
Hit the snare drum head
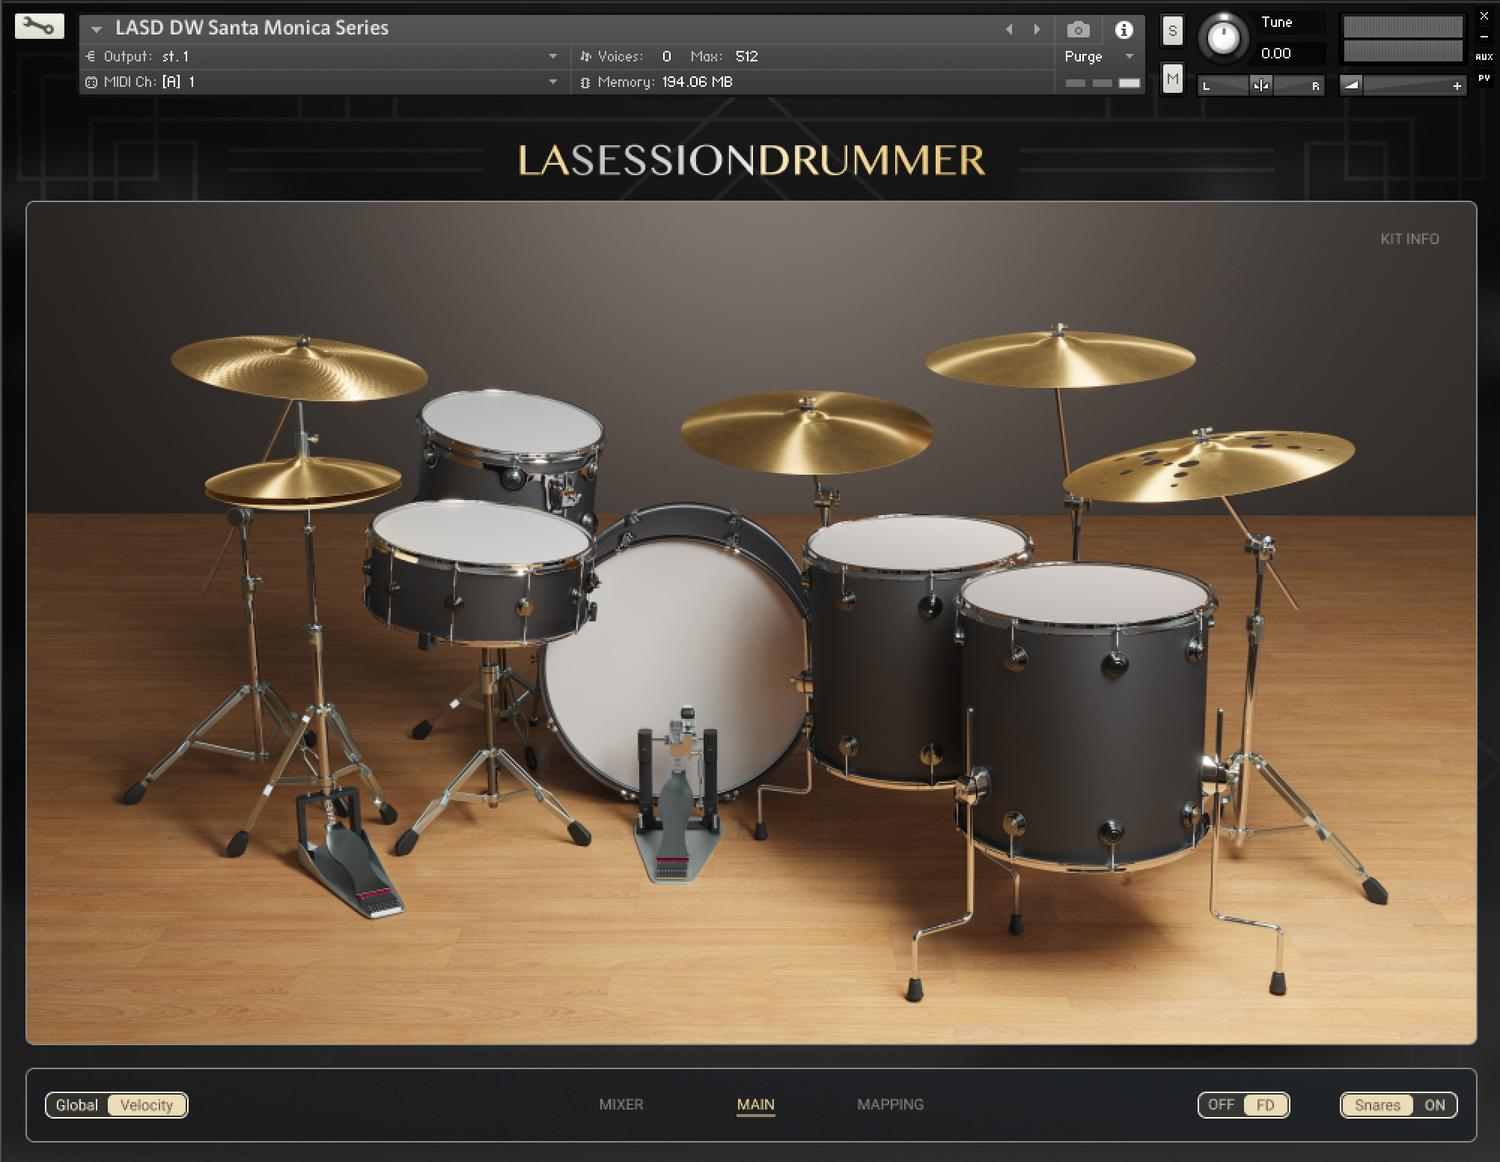pos(480,532)
